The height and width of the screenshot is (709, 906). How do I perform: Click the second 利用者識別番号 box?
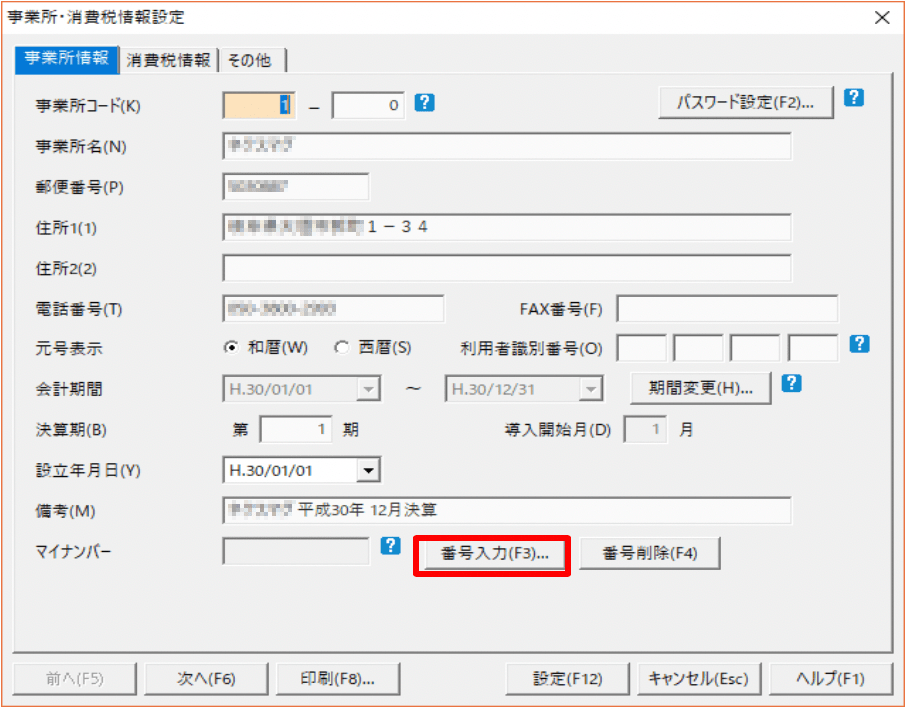pyautogui.click(x=698, y=348)
